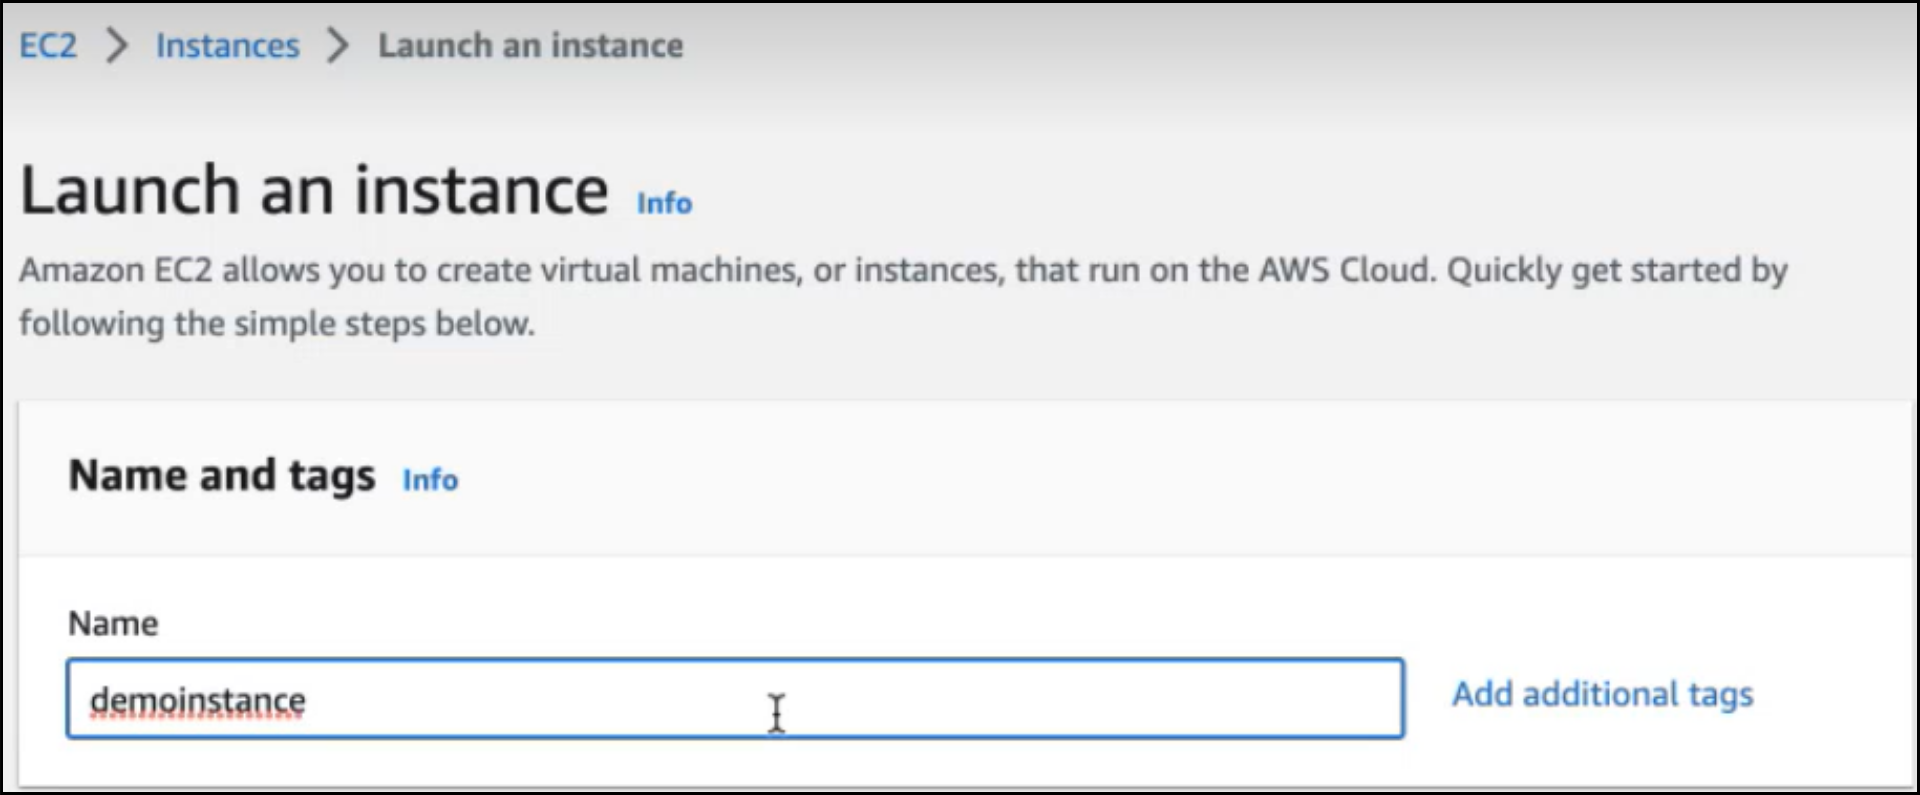Open Info link beside Launch an instance heading
This screenshot has height=795, width=1920.
click(664, 203)
